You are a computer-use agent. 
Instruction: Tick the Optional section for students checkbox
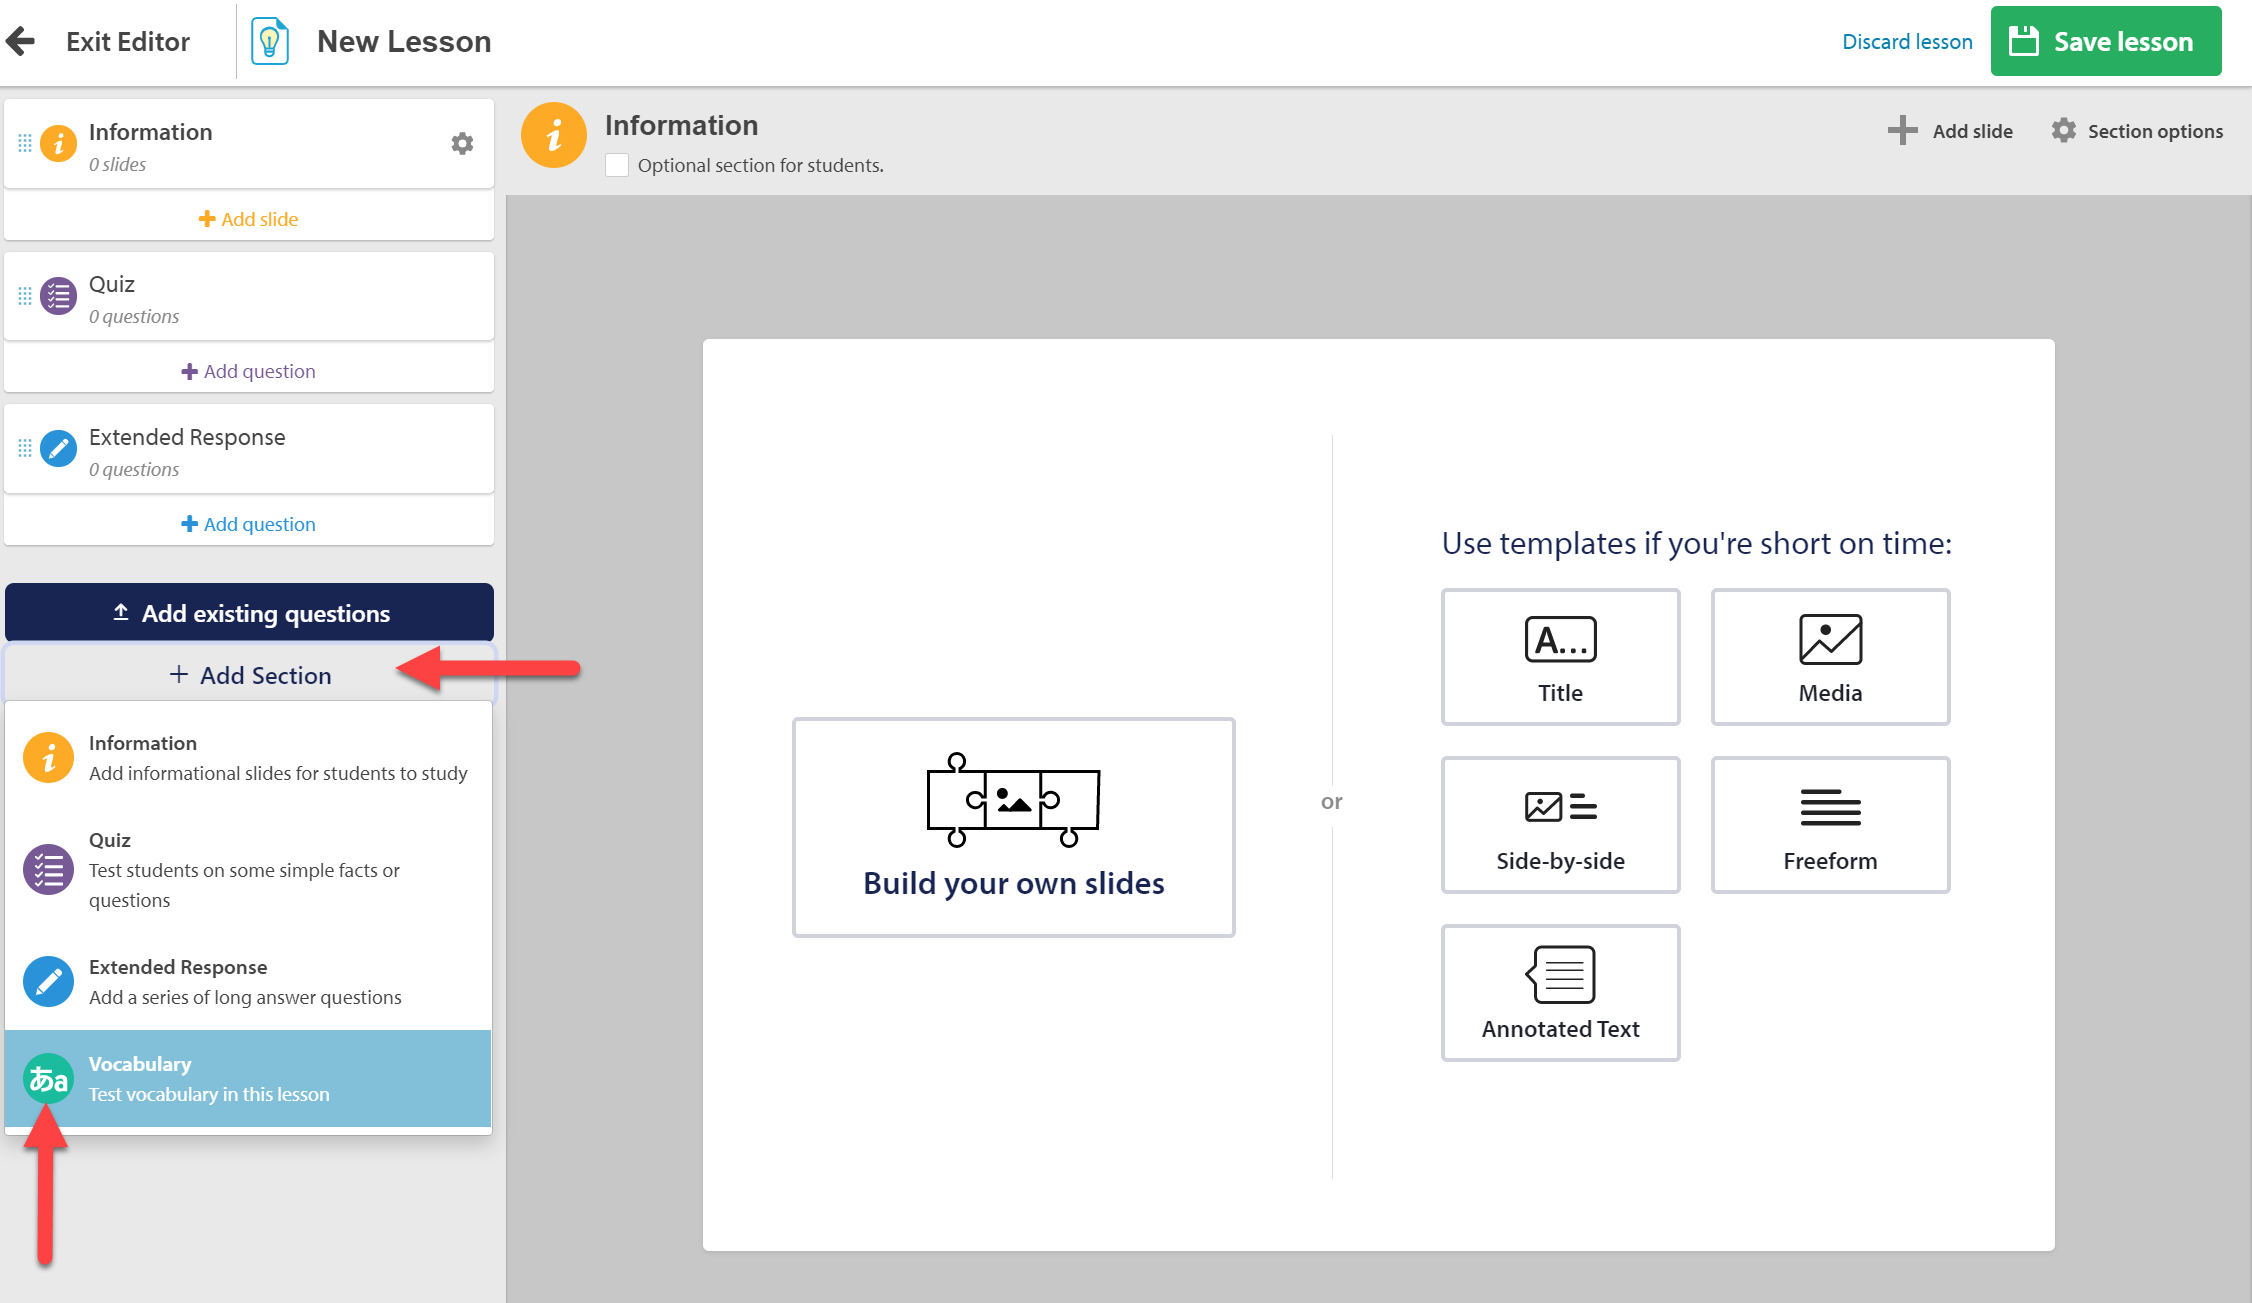(x=617, y=165)
